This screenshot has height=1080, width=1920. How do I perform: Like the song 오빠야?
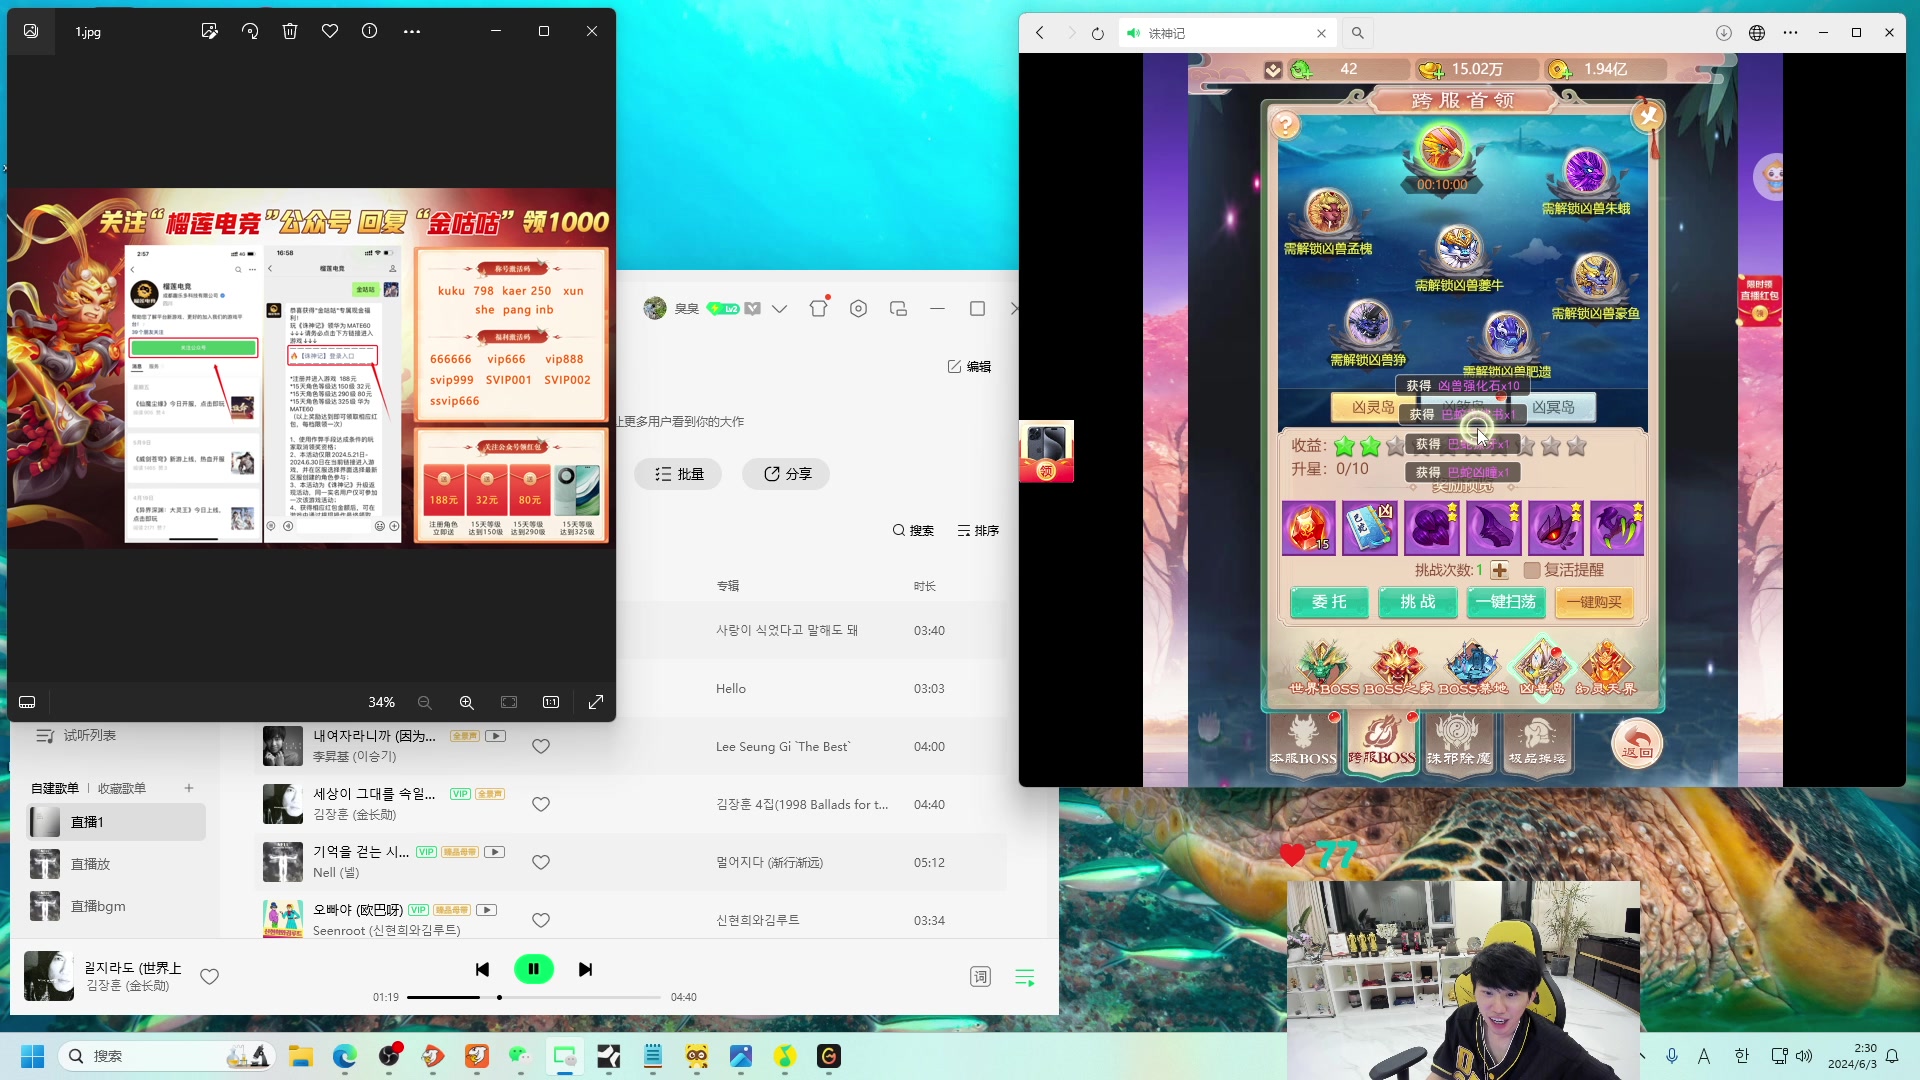coord(541,920)
